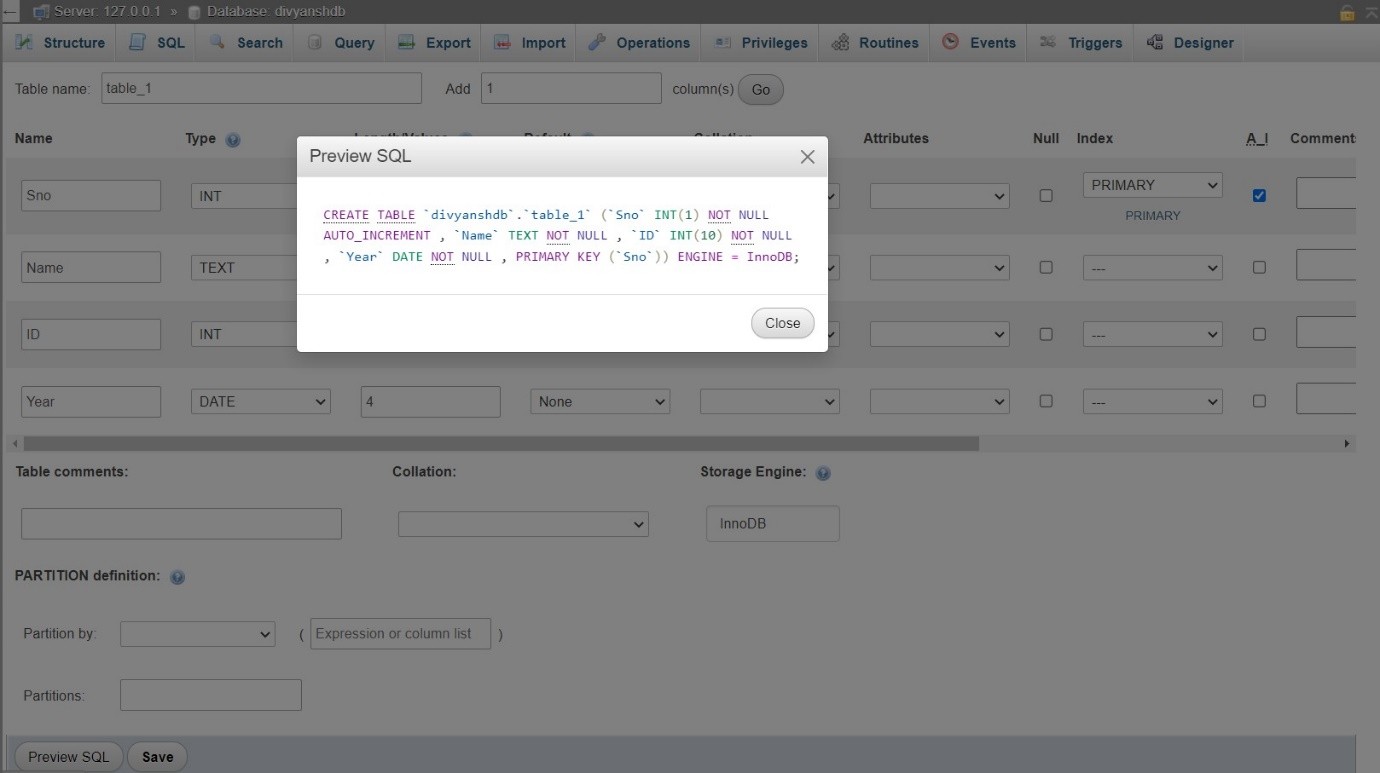The width and height of the screenshot is (1380, 773).
Task: Open the PRIMARY index dropdown for Sno
Action: click(x=1152, y=186)
